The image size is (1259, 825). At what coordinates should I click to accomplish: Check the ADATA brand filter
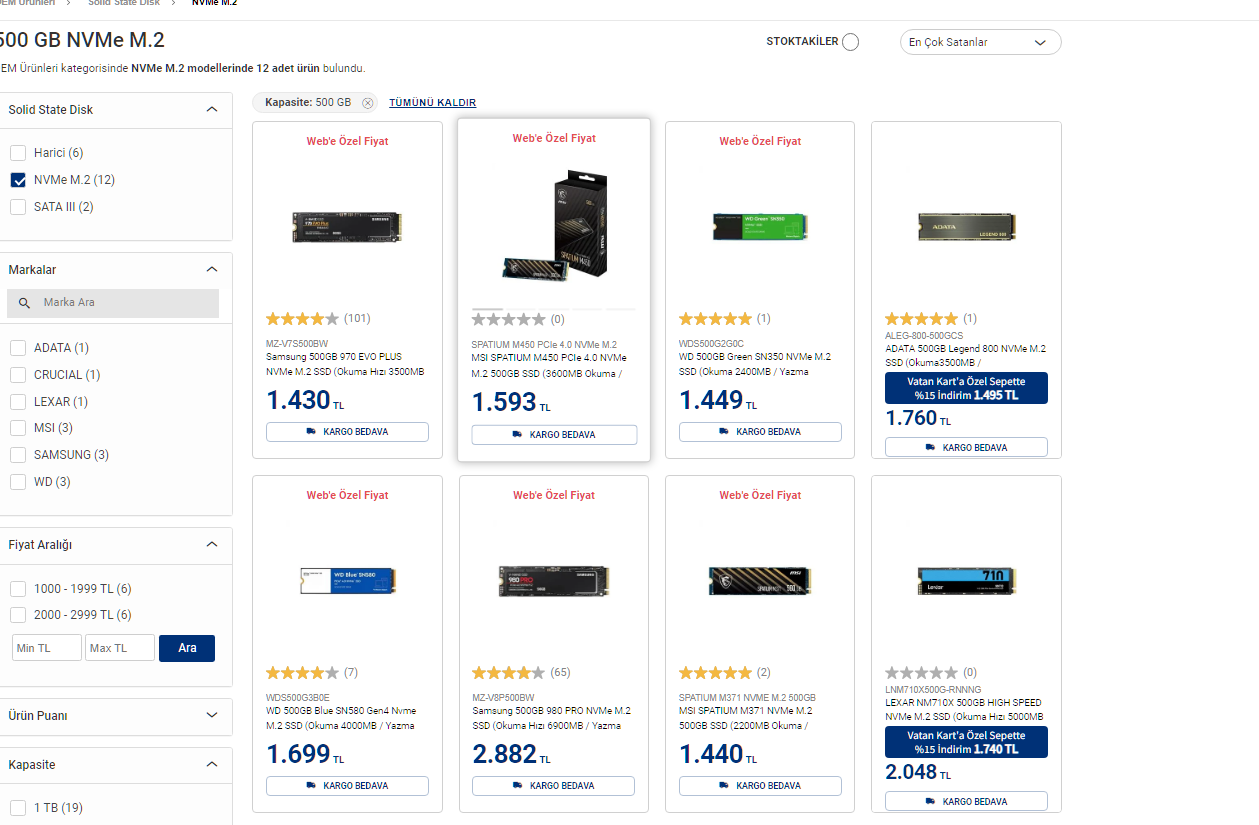18,348
